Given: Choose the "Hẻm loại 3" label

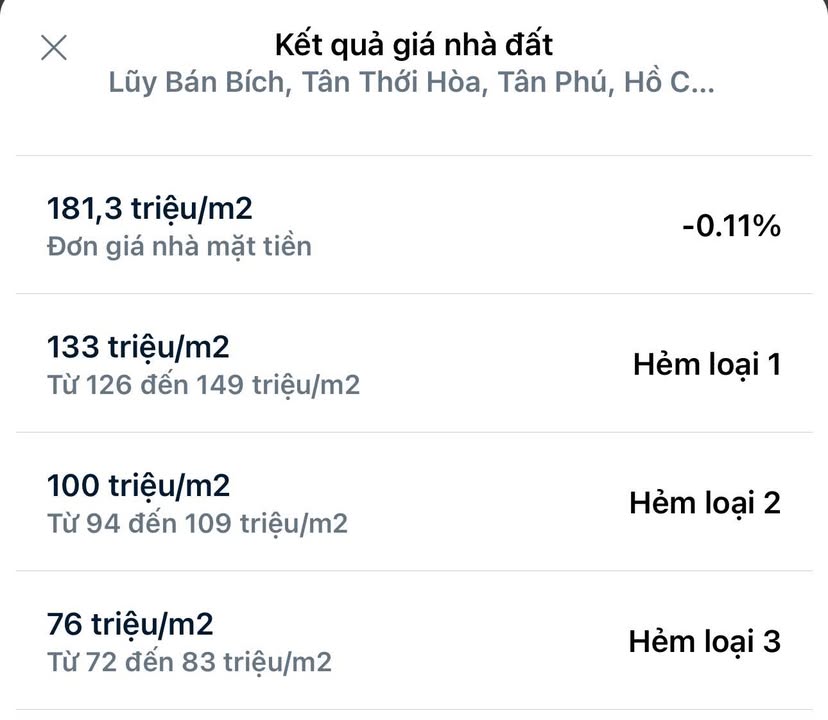Looking at the screenshot, I should pos(704,641).
